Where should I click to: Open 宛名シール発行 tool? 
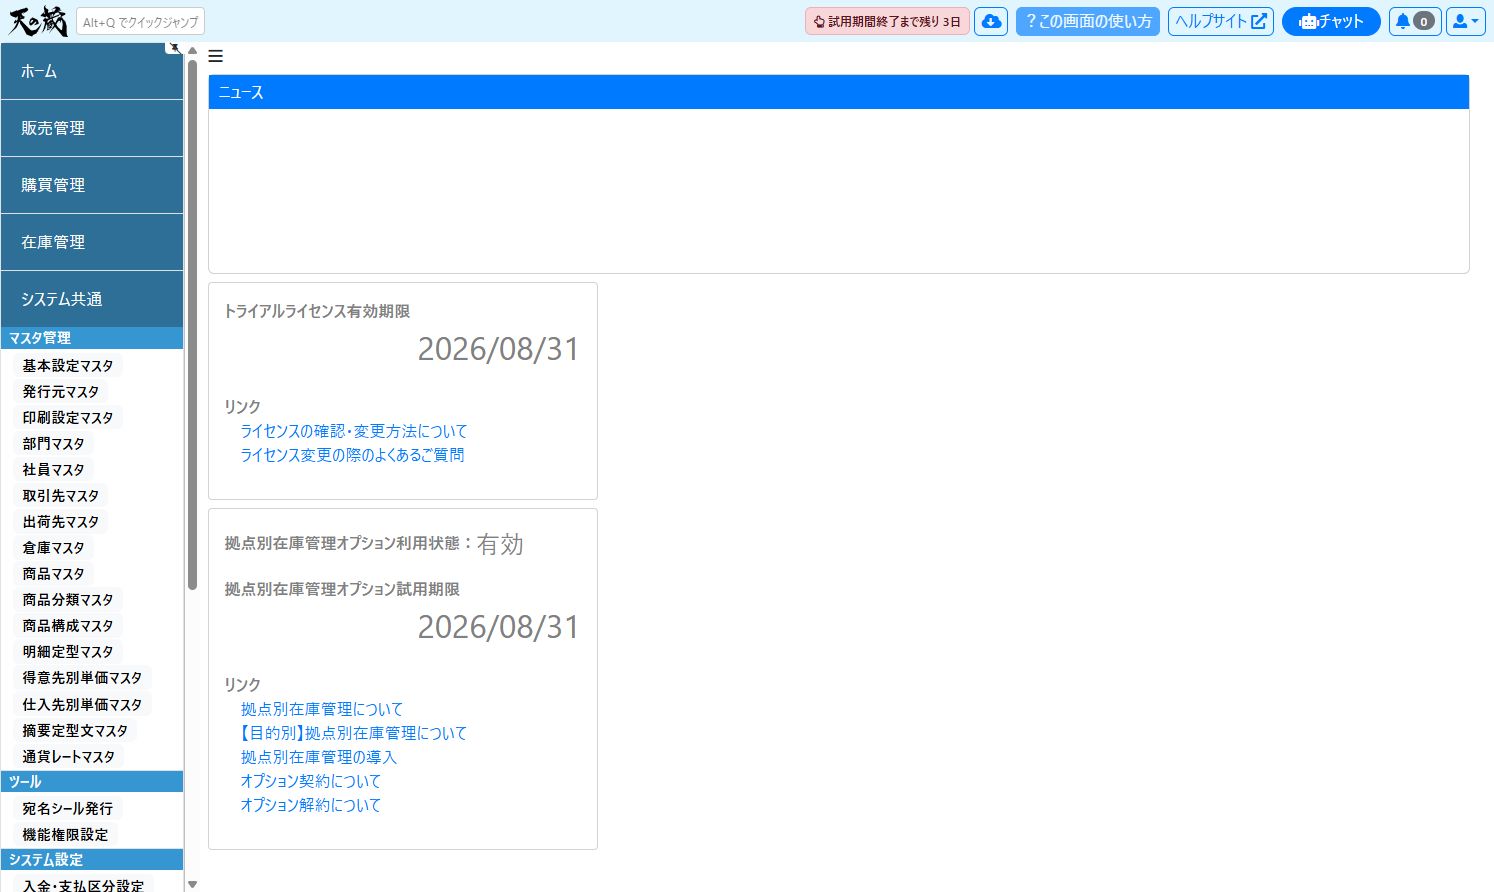[68, 809]
